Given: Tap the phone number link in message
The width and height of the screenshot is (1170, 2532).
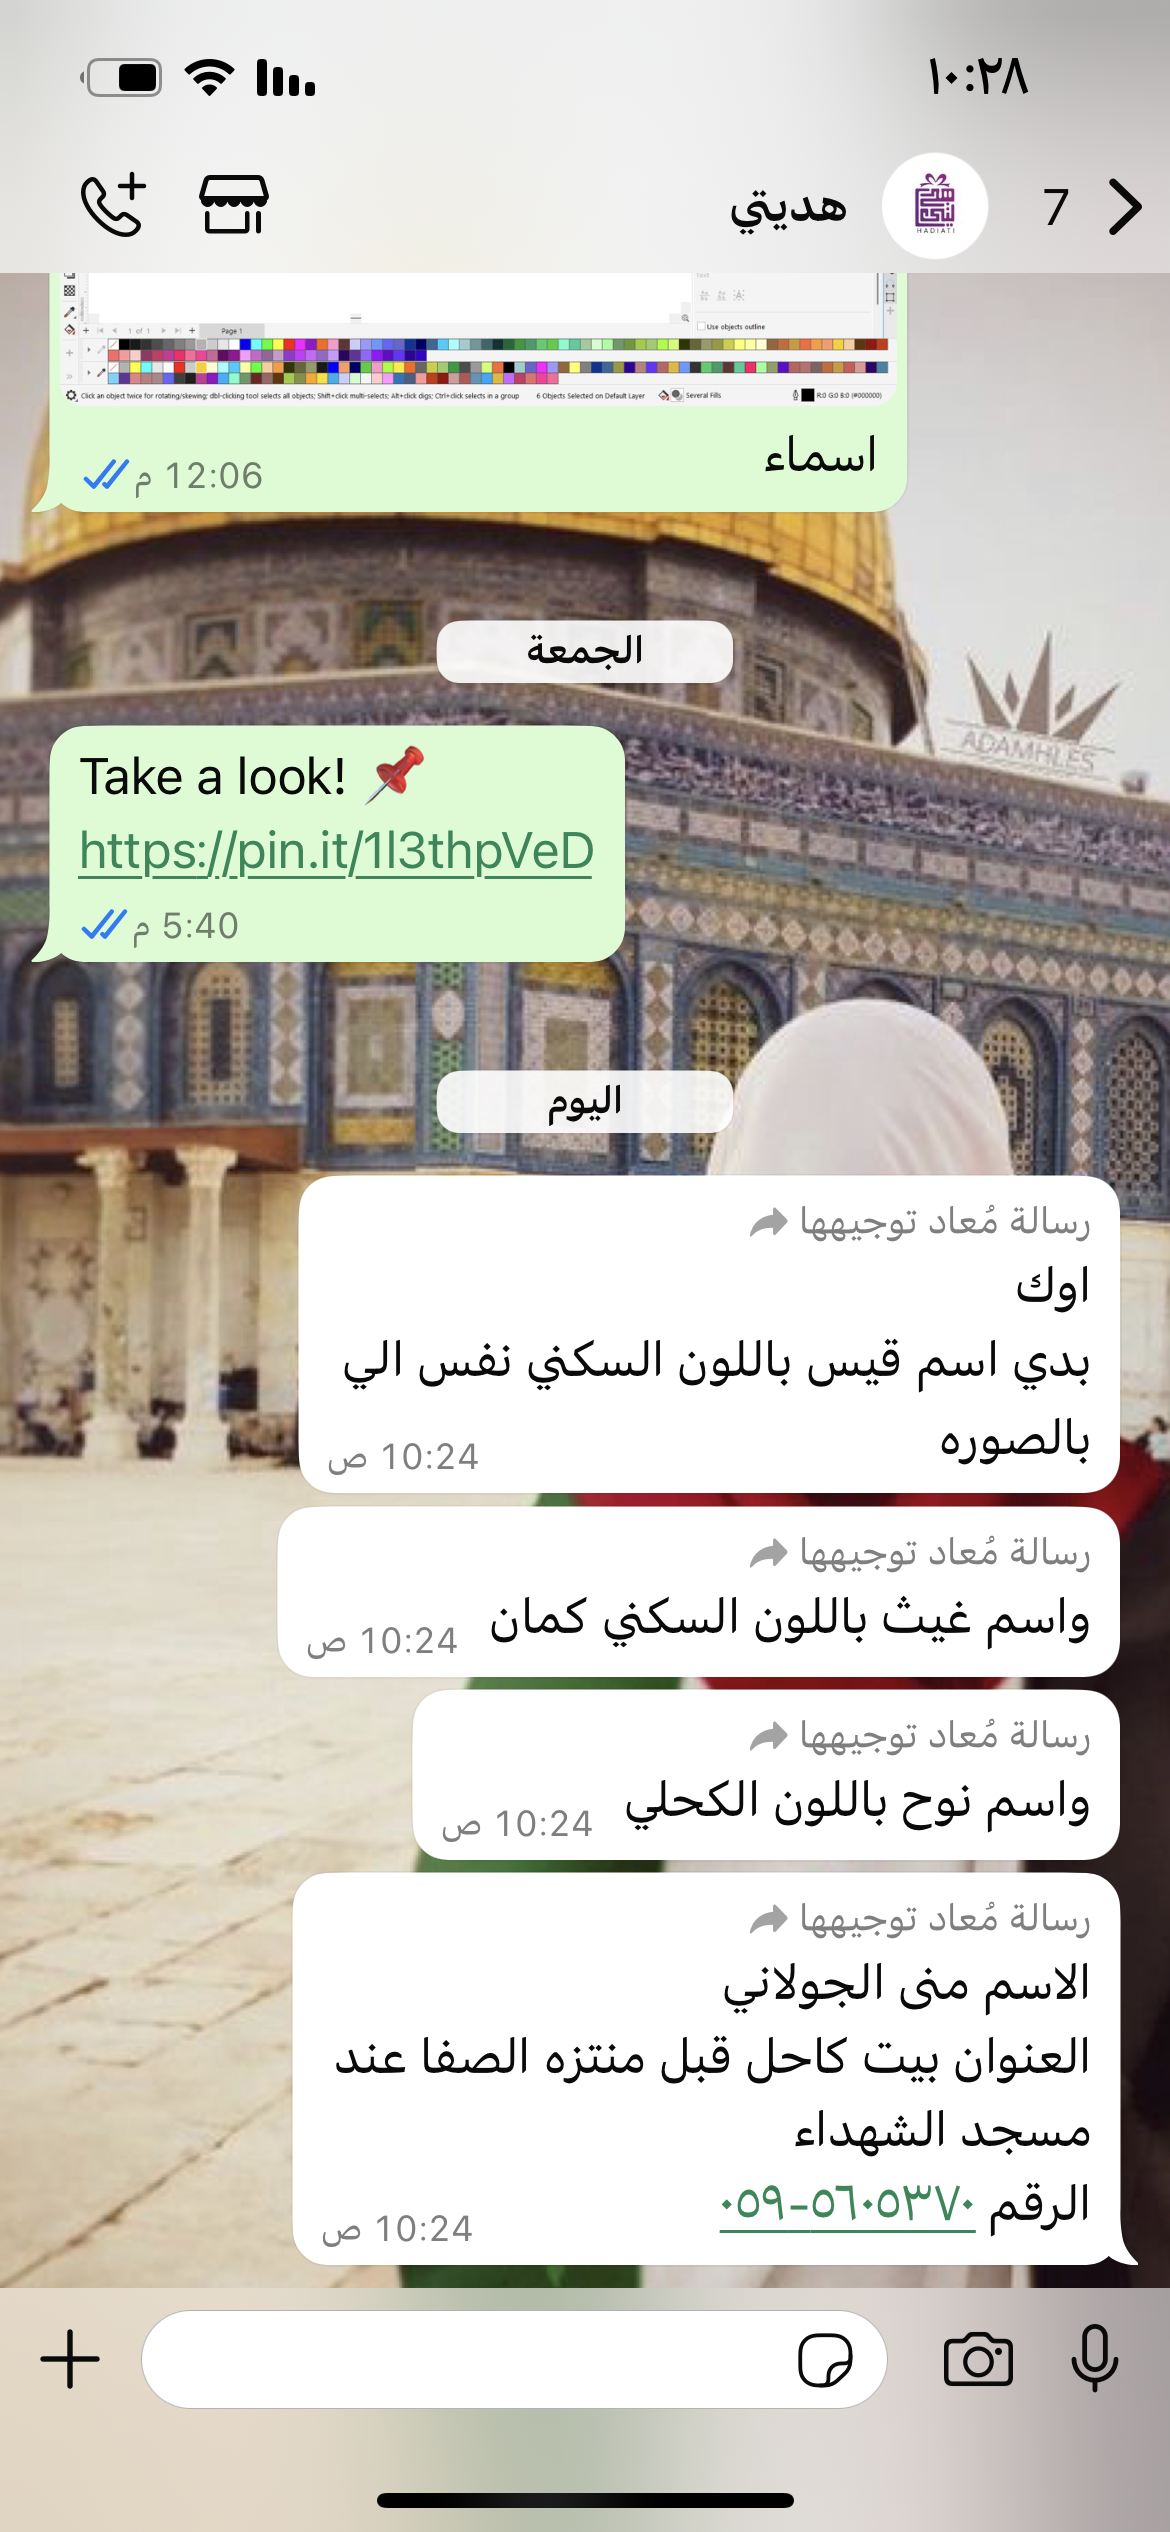Looking at the screenshot, I should point(847,2202).
